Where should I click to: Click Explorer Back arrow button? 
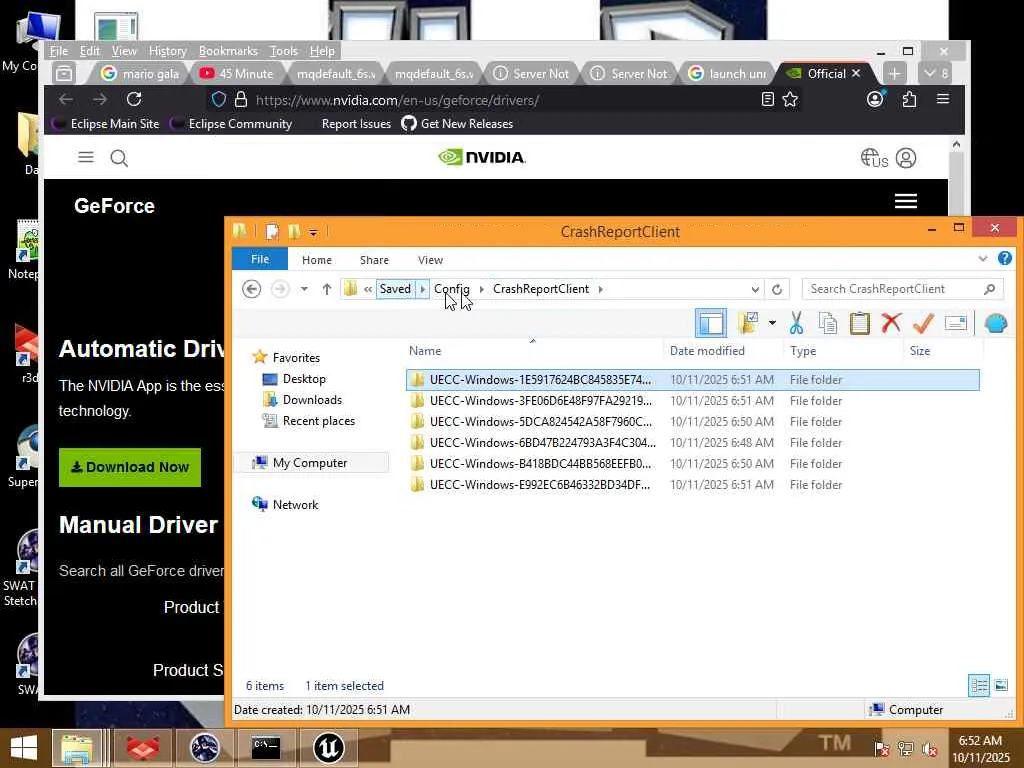(x=251, y=289)
